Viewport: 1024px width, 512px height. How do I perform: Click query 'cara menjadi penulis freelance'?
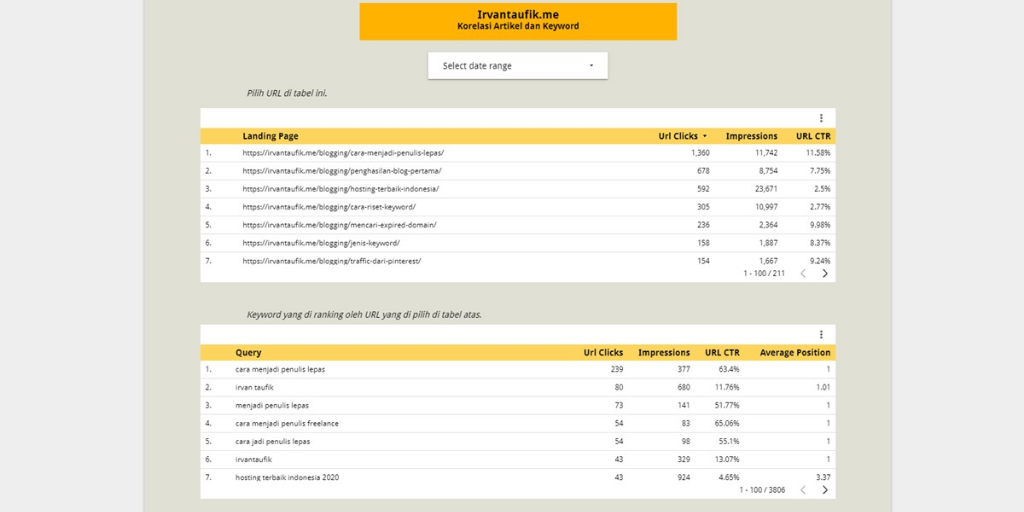287,423
